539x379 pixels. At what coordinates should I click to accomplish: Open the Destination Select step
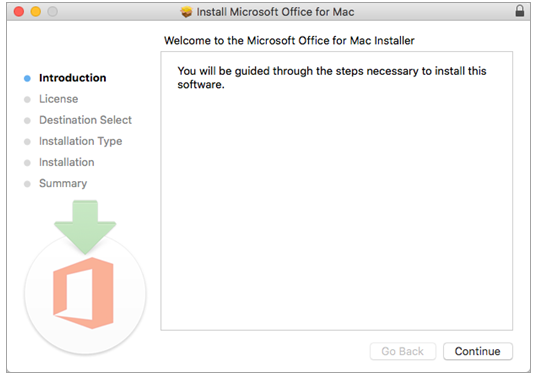85,120
